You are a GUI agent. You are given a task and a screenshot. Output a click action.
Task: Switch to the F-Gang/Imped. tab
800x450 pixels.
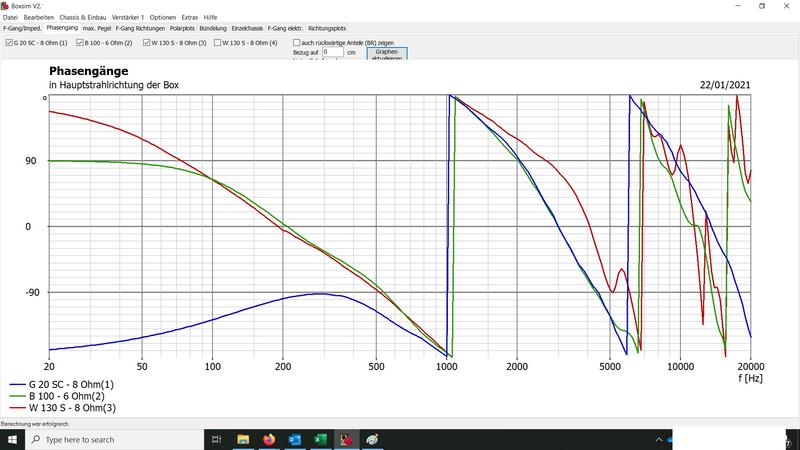coord(22,29)
